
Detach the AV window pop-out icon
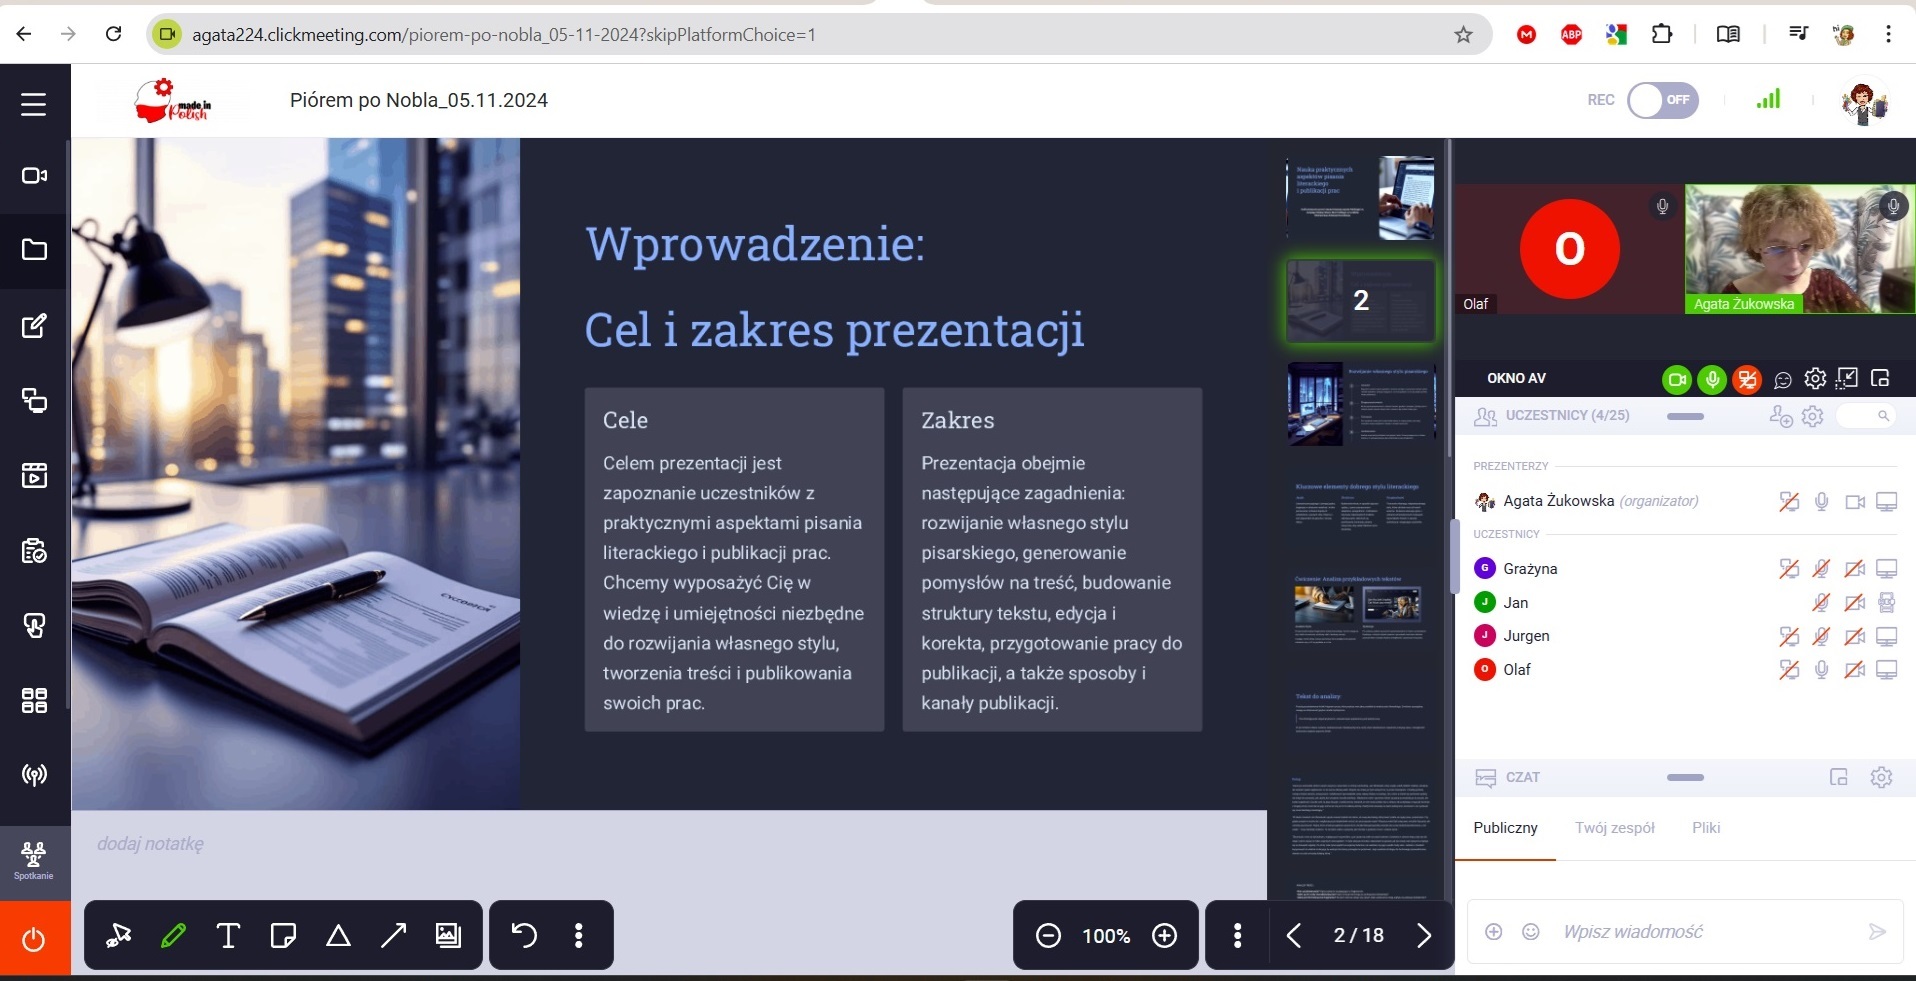(x=1880, y=378)
